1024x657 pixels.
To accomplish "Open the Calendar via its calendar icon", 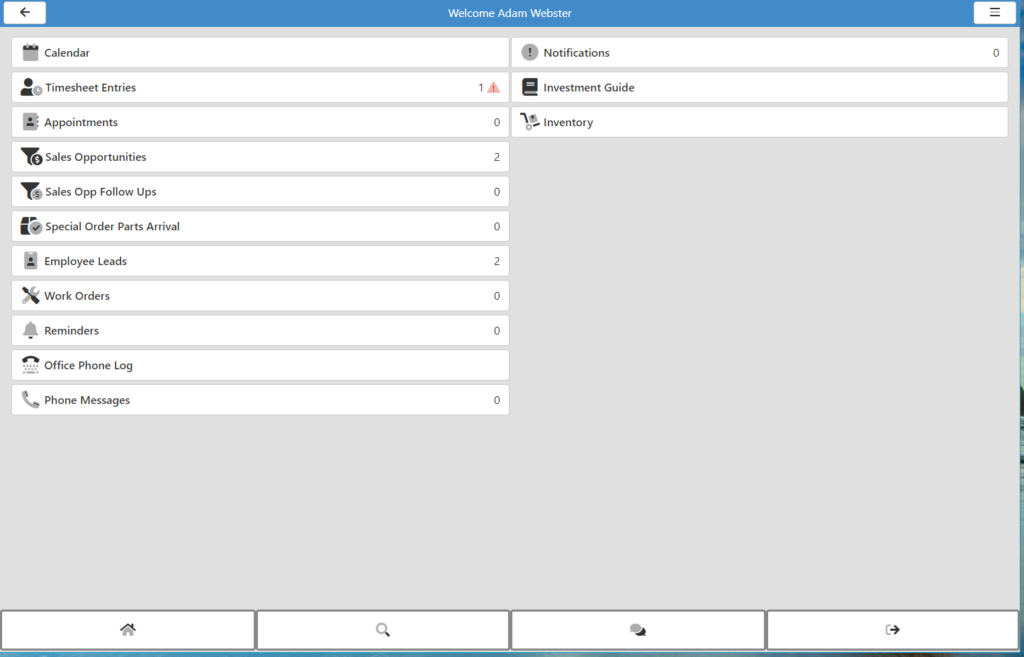I will pyautogui.click(x=30, y=52).
